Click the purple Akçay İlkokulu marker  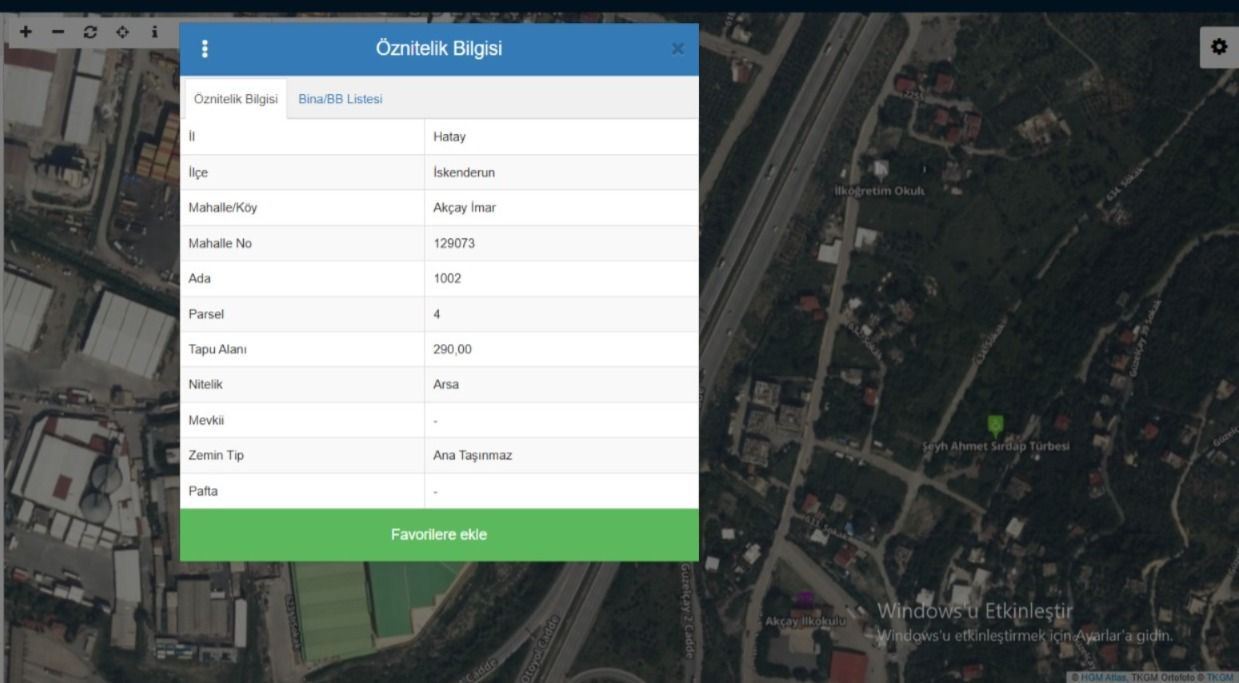[803, 601]
